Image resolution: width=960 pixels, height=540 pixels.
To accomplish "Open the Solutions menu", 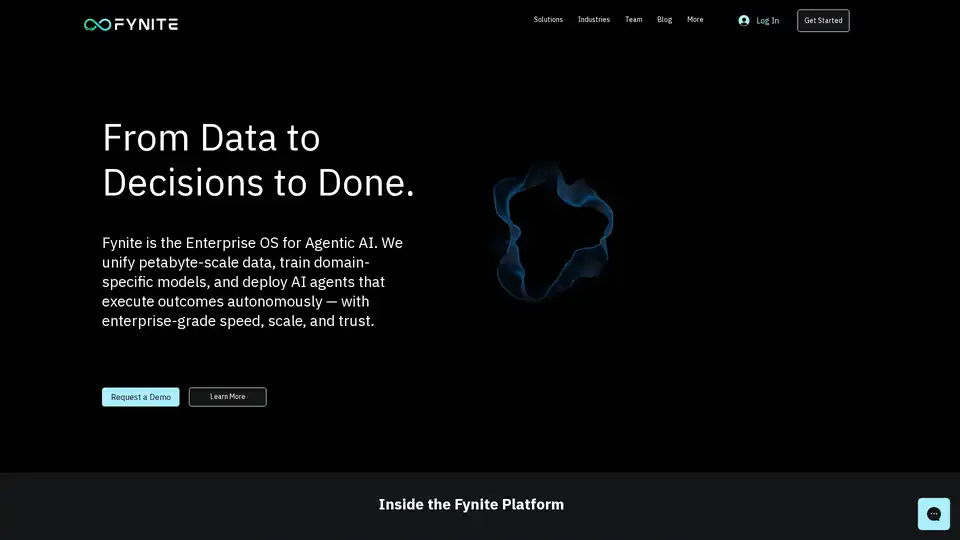I will (x=548, y=20).
